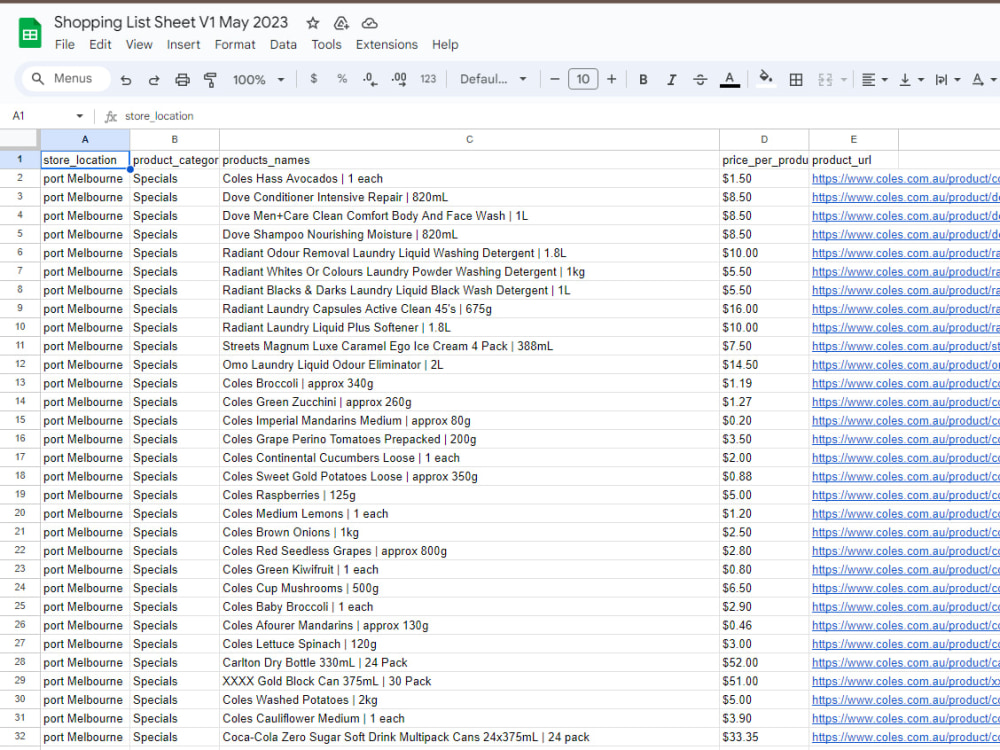Screen dimensions: 1000x750
Task: Click the move-to-Drive folder icon
Action: click(341, 24)
